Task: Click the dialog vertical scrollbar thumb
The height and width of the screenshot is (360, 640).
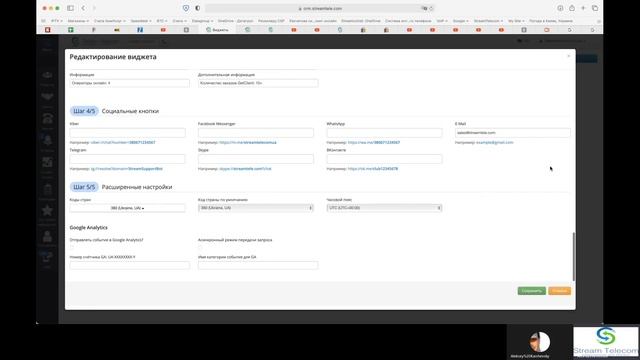Action: pyautogui.click(x=573, y=256)
